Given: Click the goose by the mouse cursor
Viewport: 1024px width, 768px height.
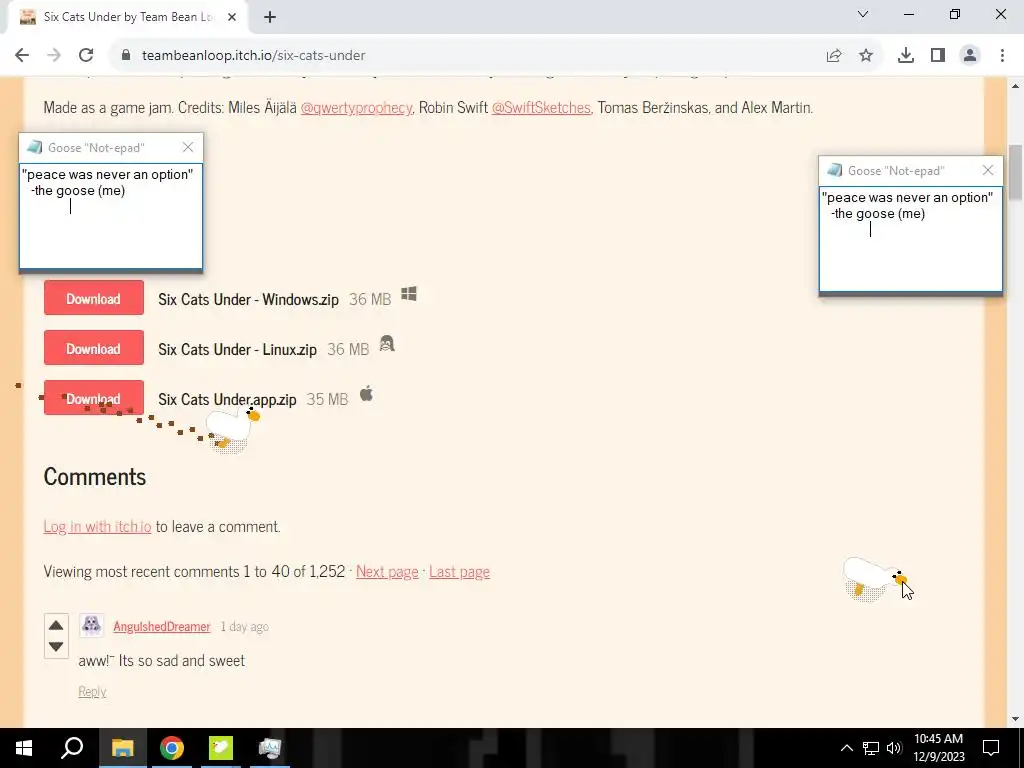Looking at the screenshot, I should point(873,578).
